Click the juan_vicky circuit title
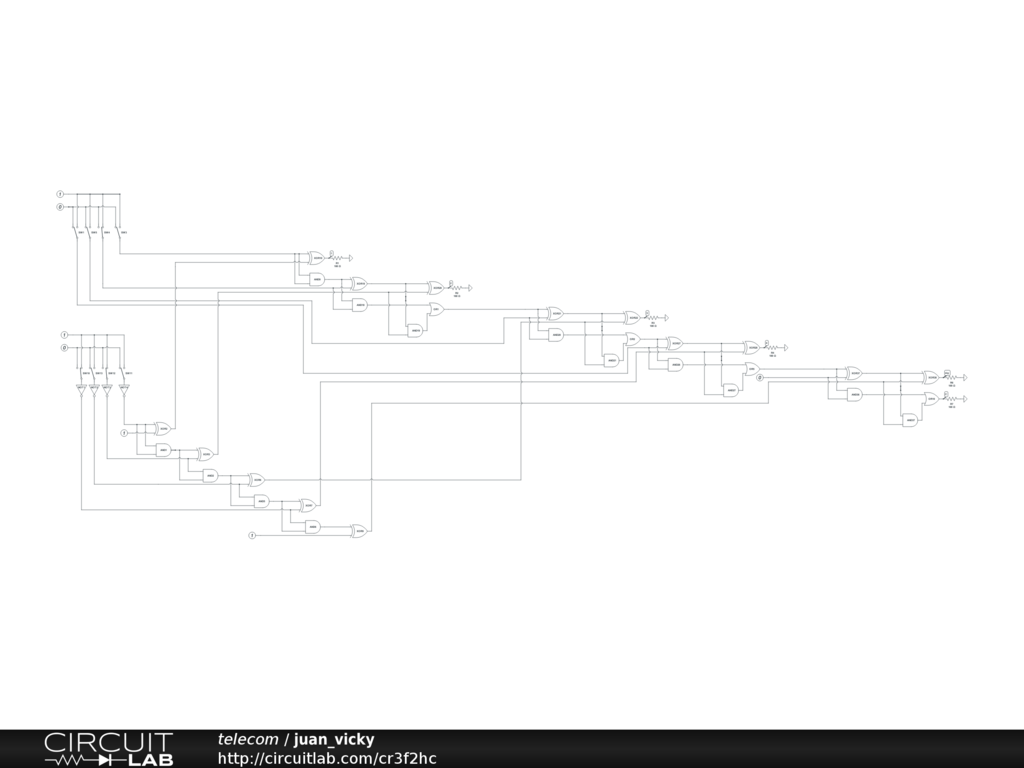 [334, 739]
